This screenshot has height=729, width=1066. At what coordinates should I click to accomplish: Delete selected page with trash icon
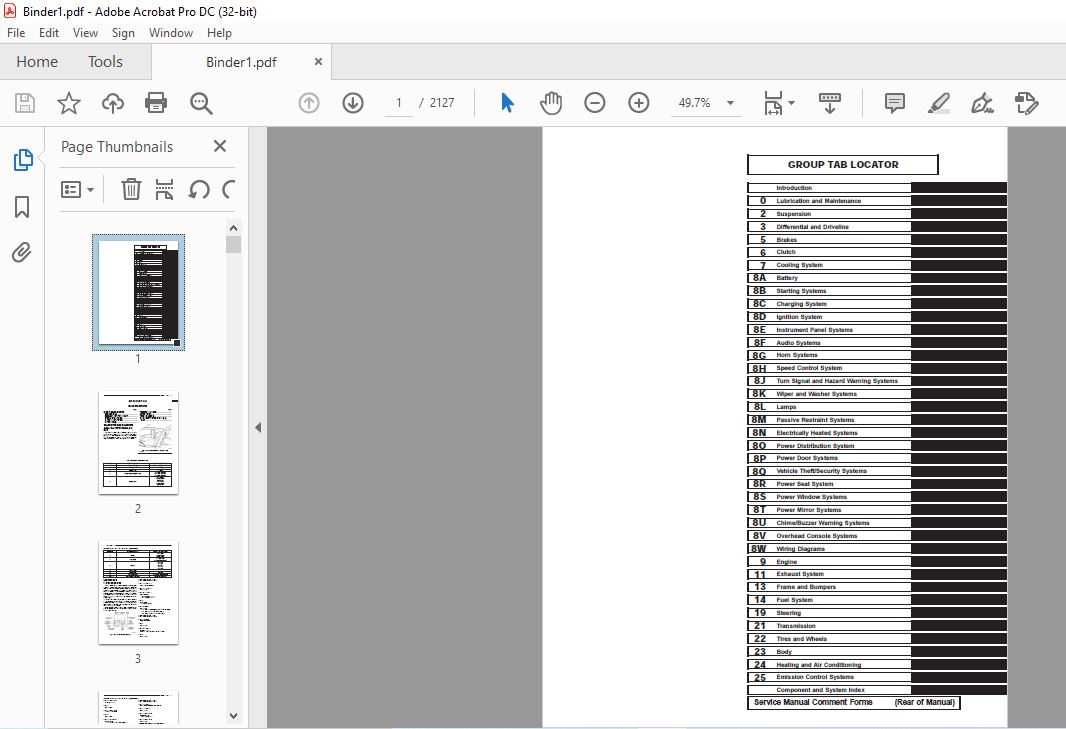coord(131,189)
